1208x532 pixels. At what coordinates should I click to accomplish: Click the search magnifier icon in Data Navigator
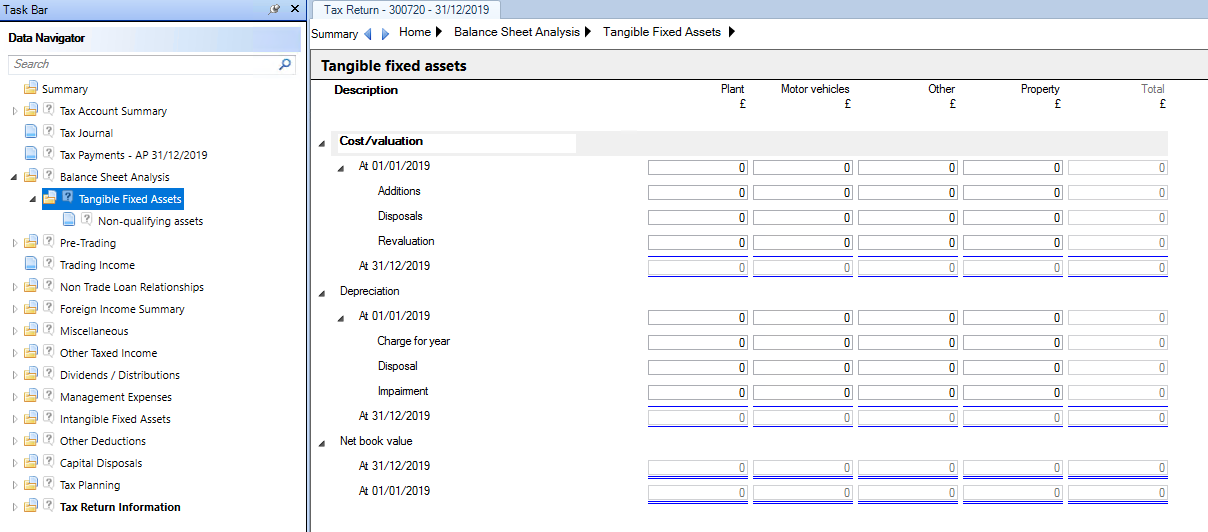point(285,64)
